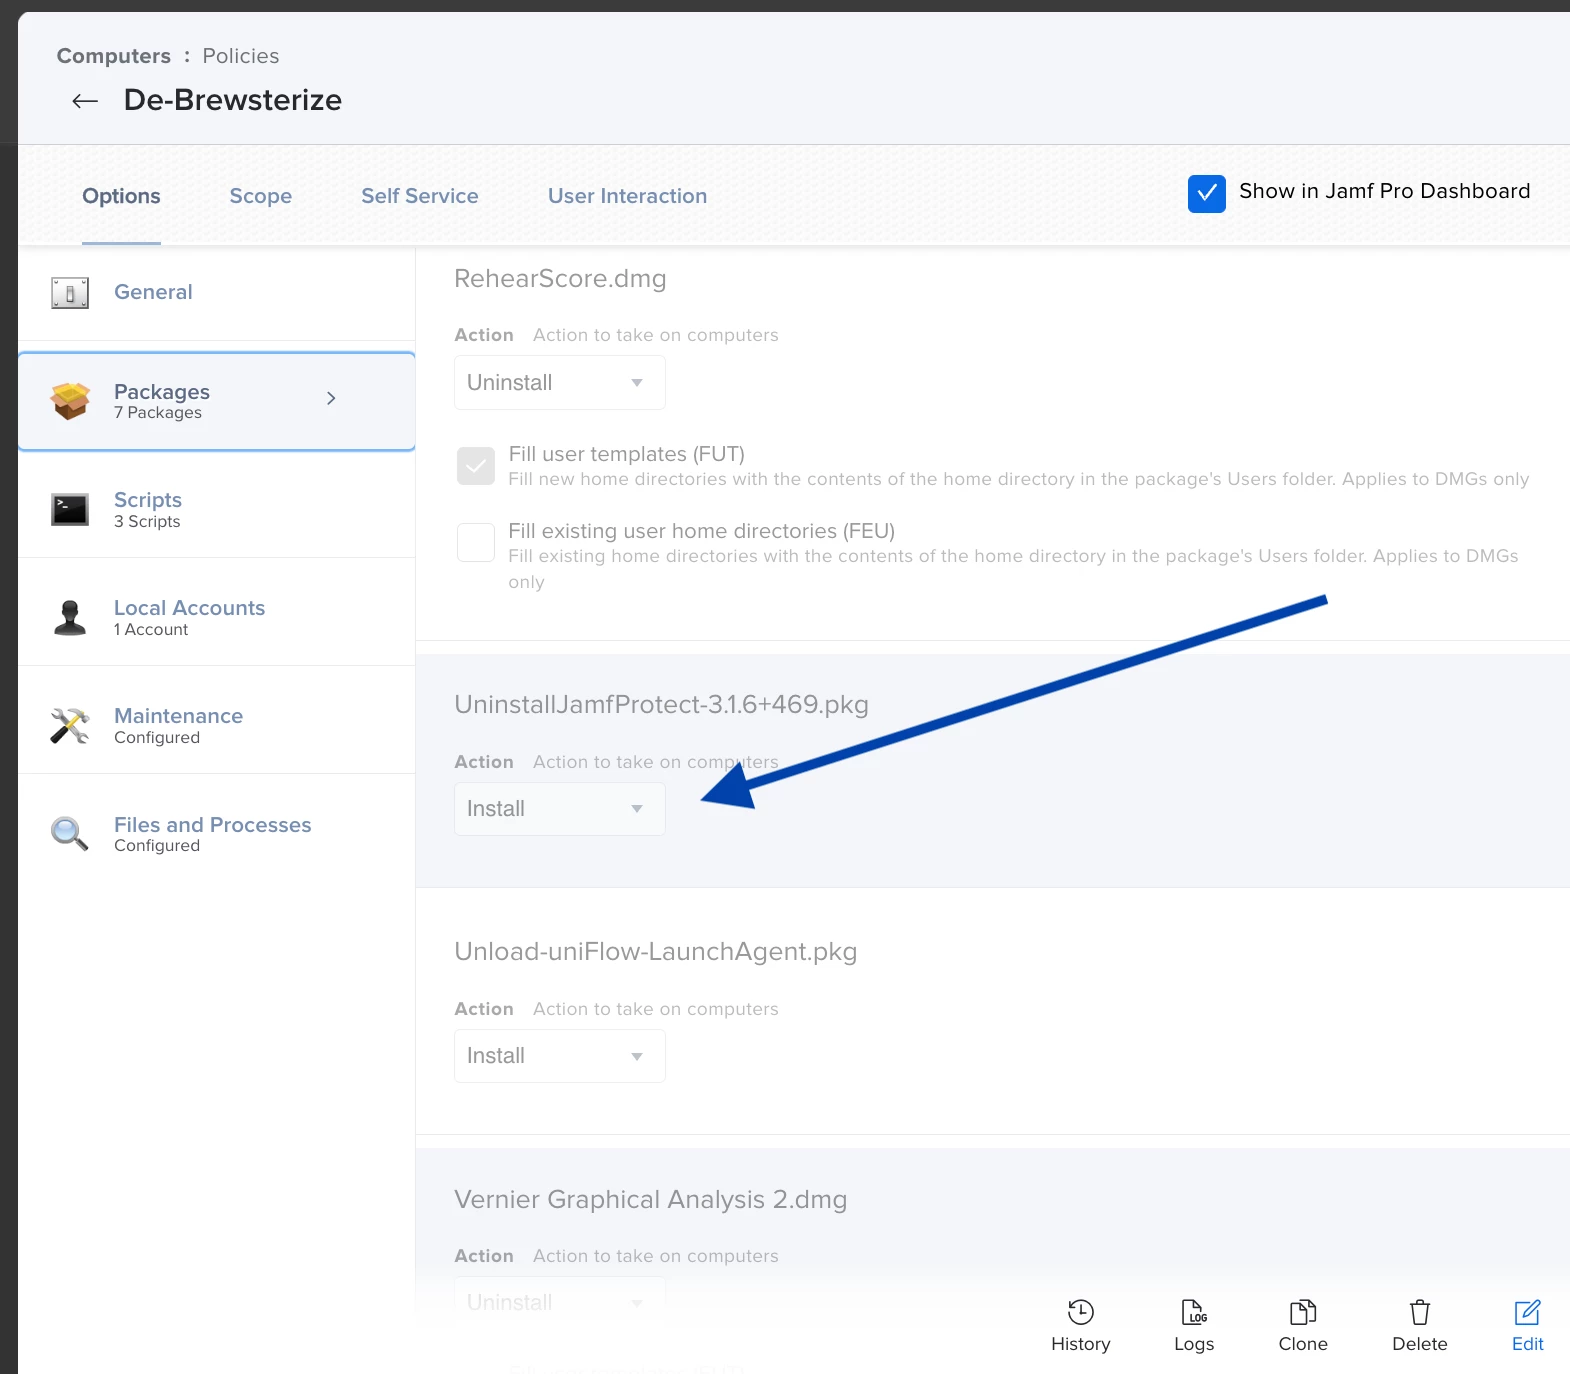Select UninstallJamfProtect-3.1.6+469.pkg title

[661, 705]
